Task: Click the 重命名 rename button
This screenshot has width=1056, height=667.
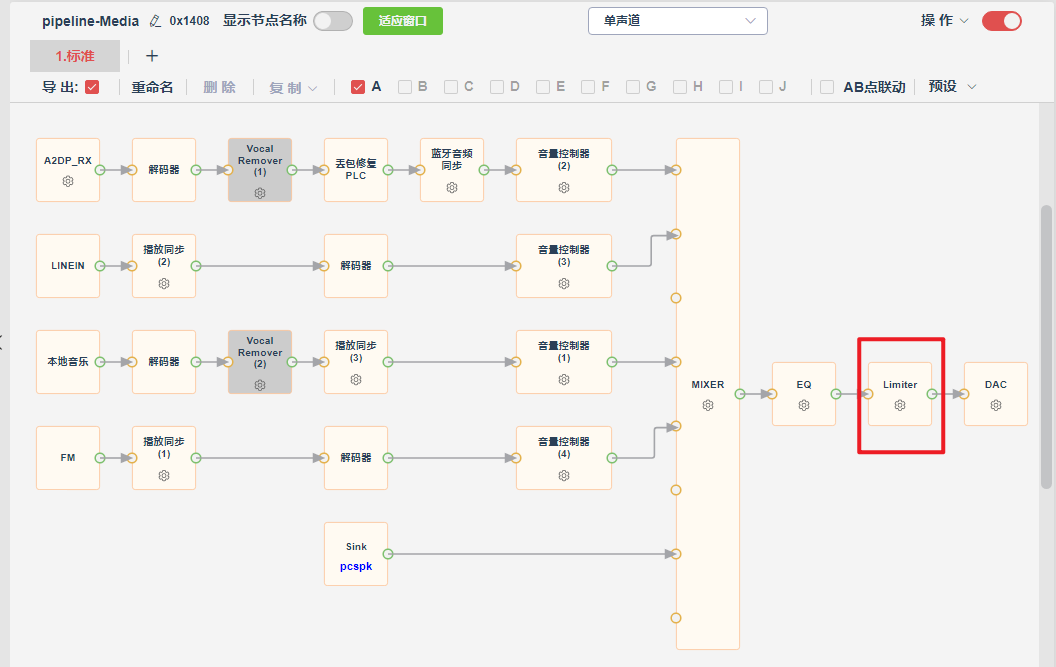Action: tap(152, 87)
